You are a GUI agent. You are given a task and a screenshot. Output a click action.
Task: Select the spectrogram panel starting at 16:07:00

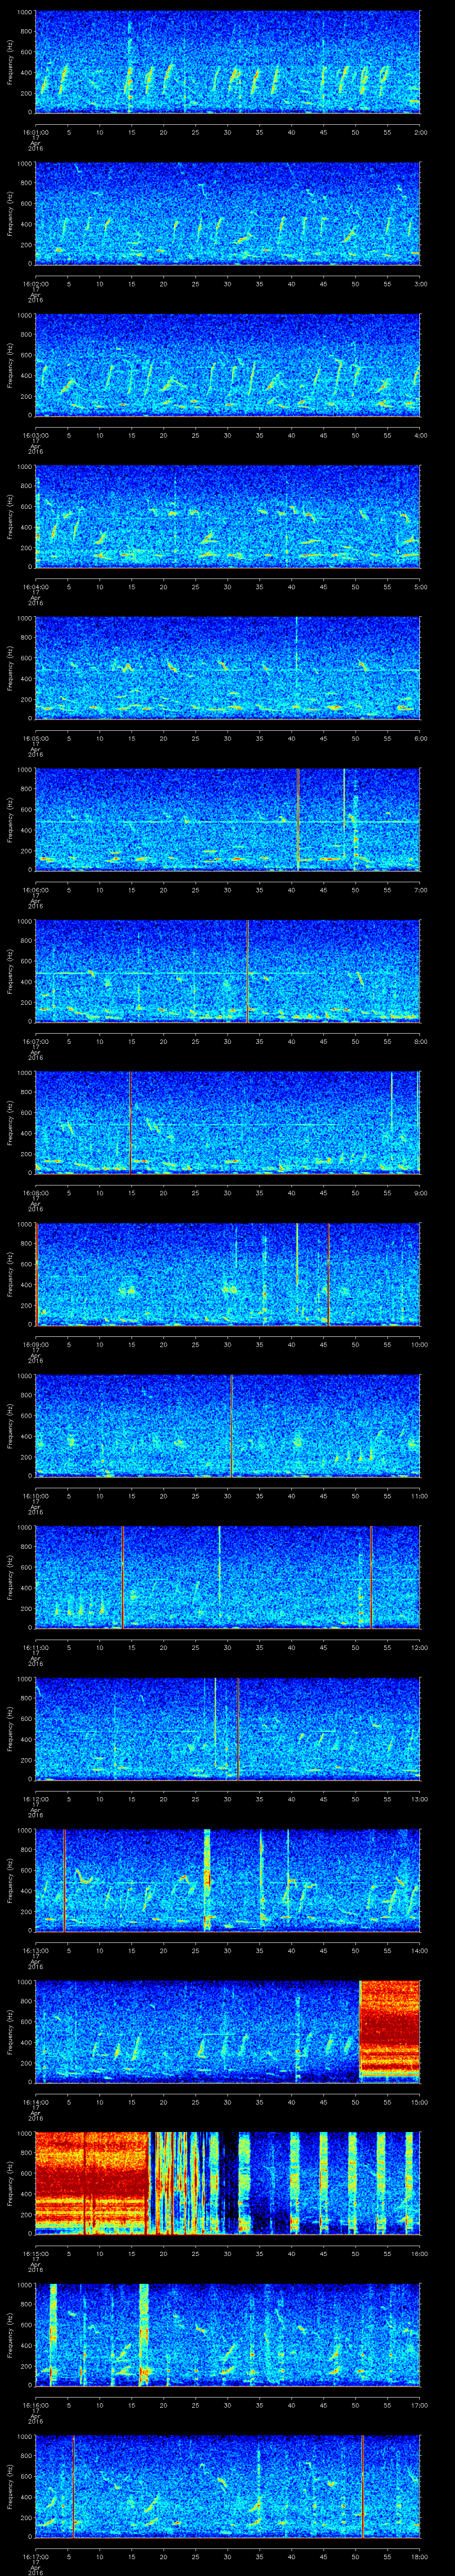(228, 972)
